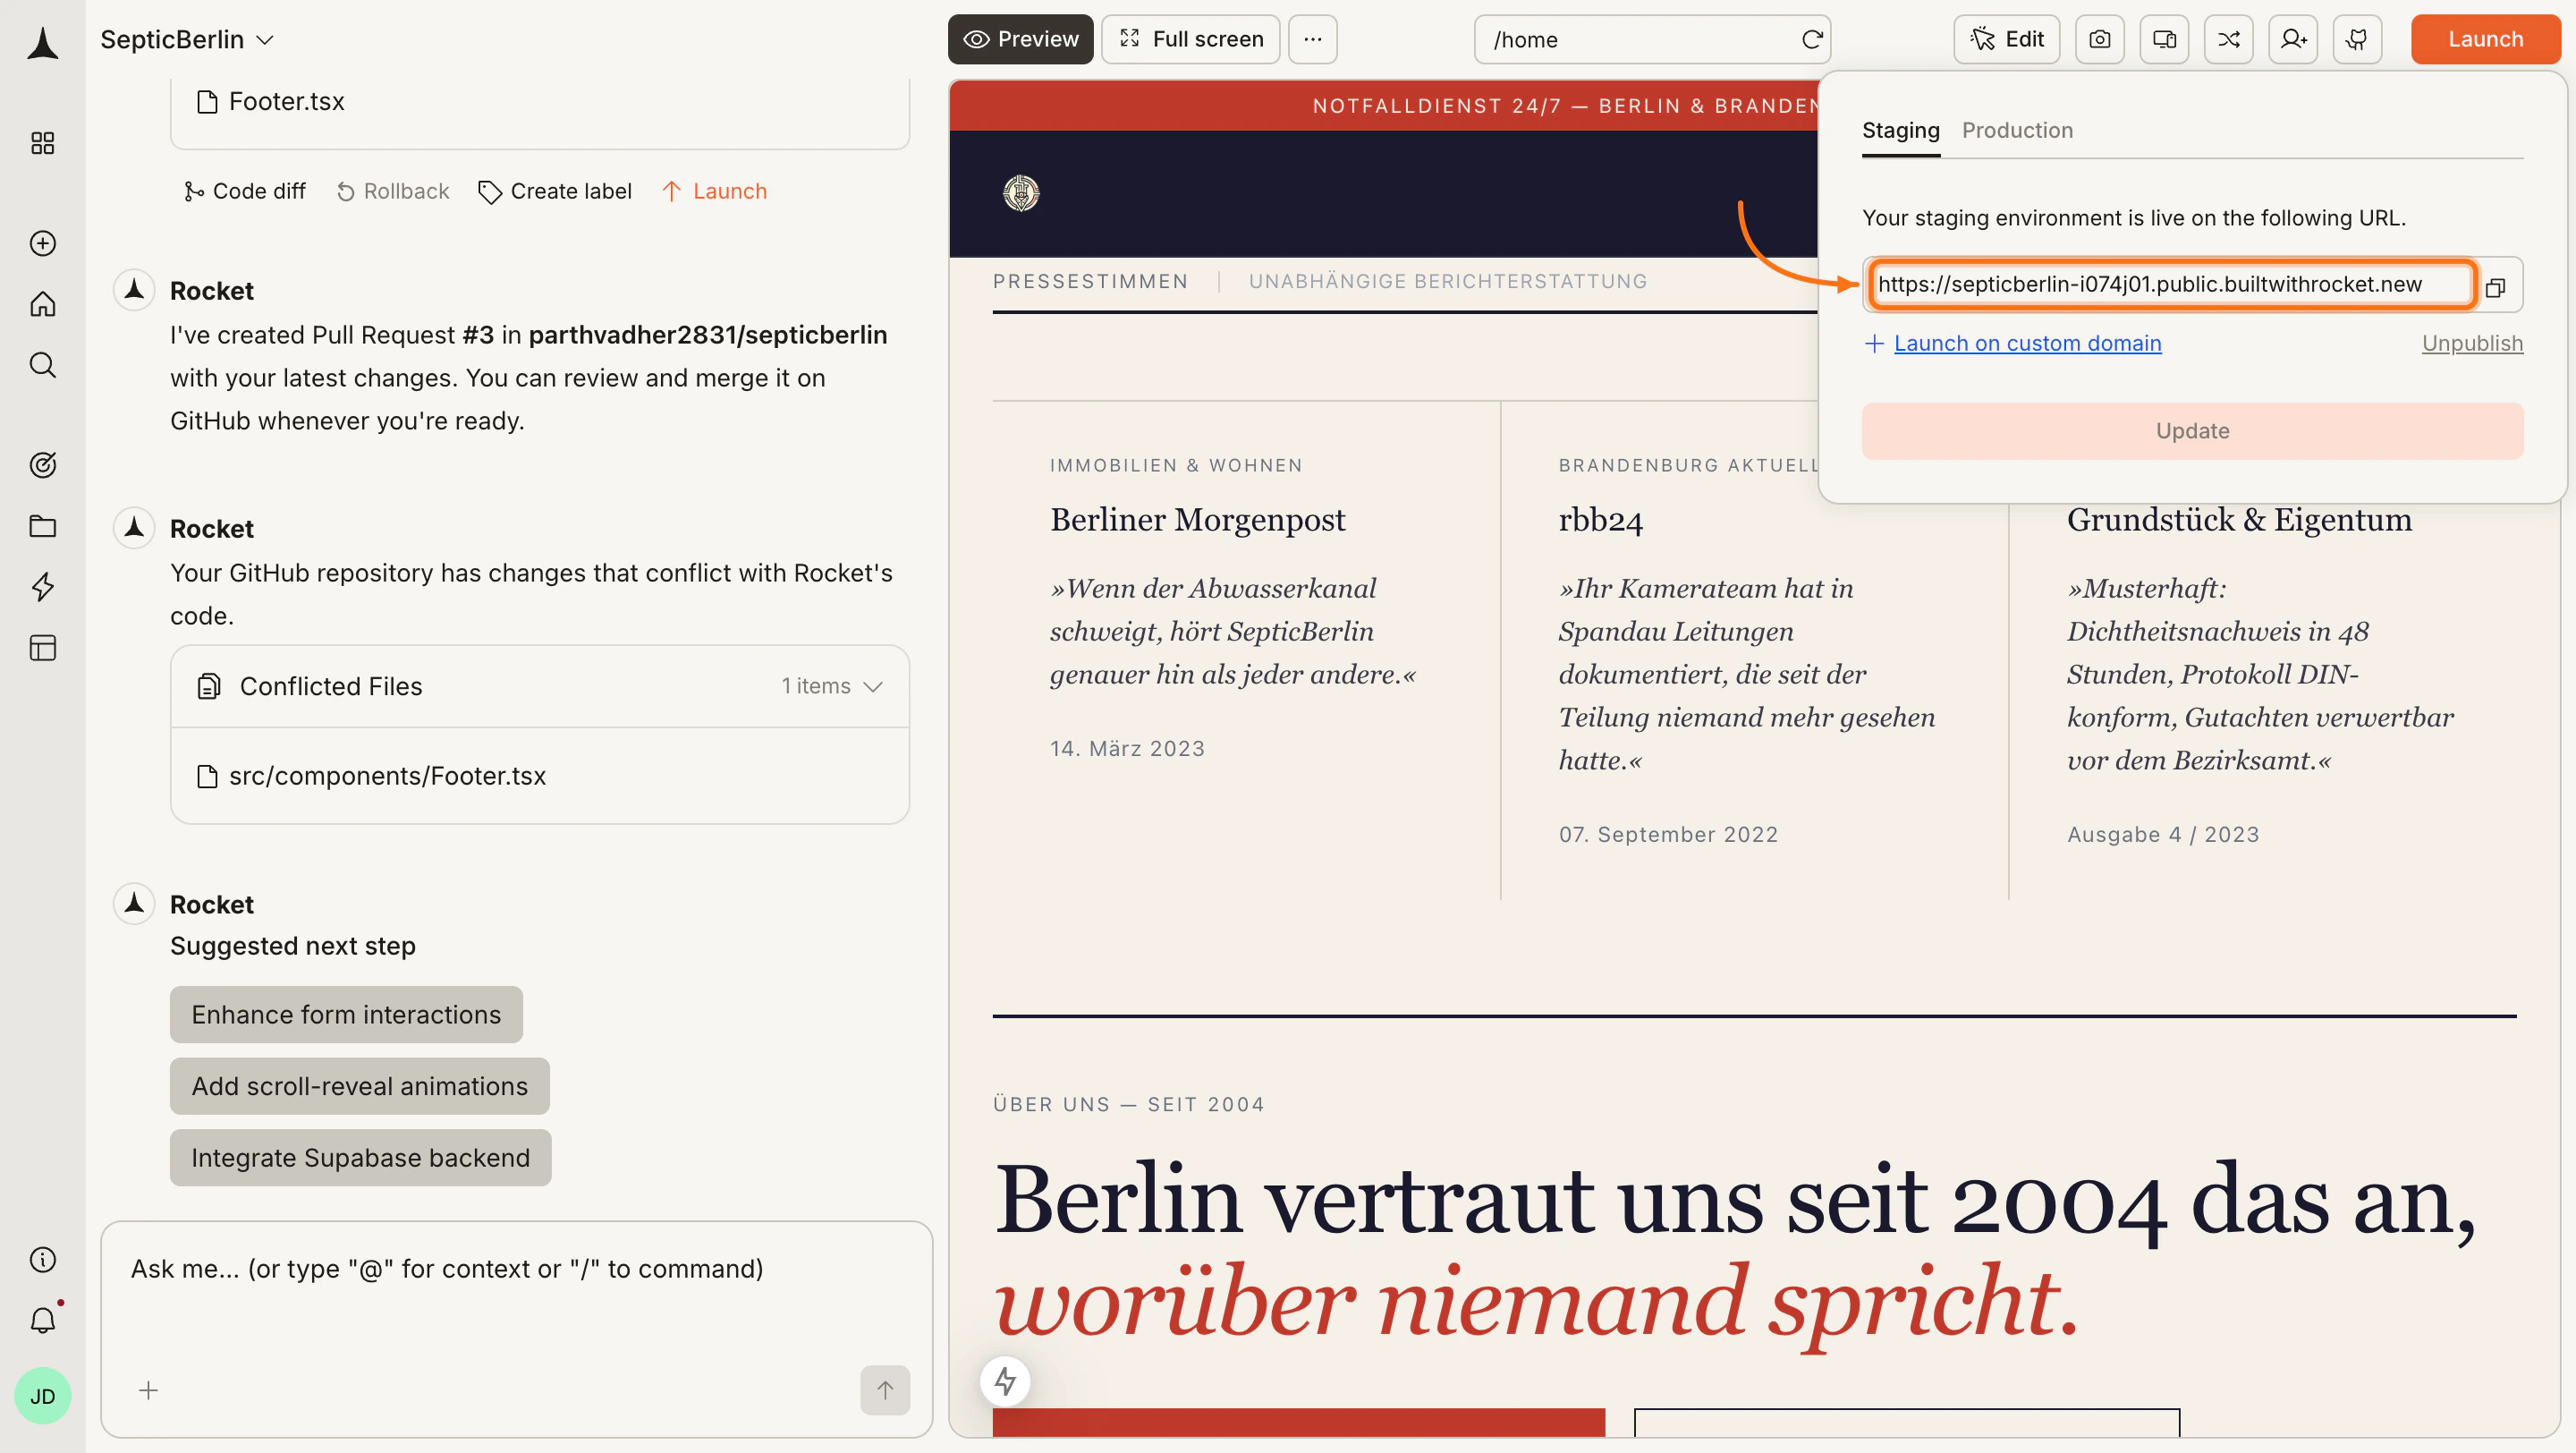
Task: Copy the staging URL with the copy icon
Action: [2496, 287]
